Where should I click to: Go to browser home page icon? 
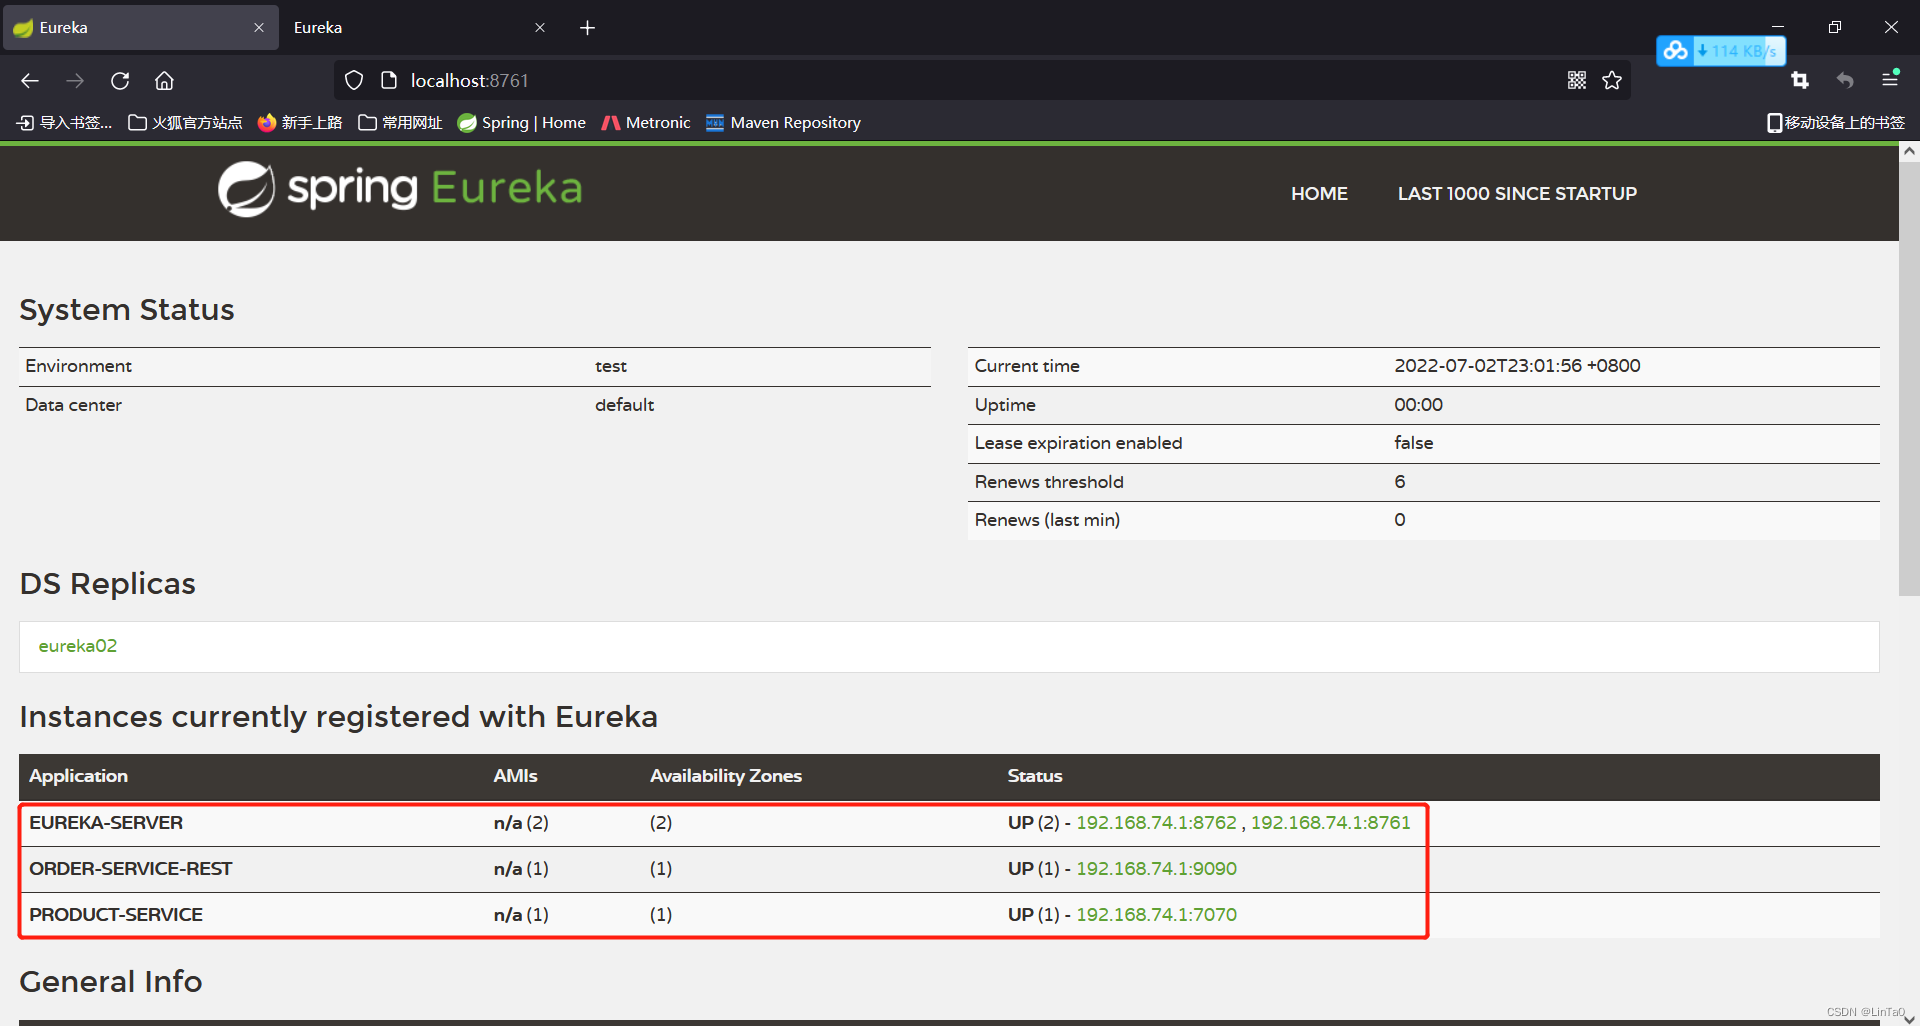point(164,81)
